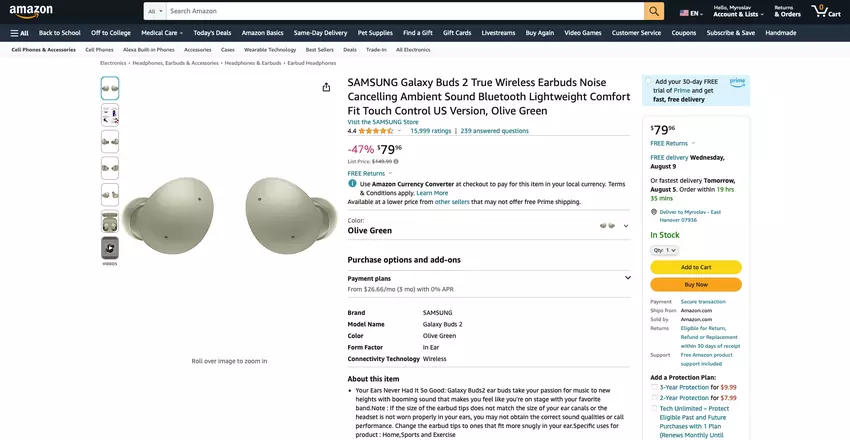This screenshot has width=850, height=440.
Task: Check the 3-Year Protection plan box
Action: (x=654, y=387)
